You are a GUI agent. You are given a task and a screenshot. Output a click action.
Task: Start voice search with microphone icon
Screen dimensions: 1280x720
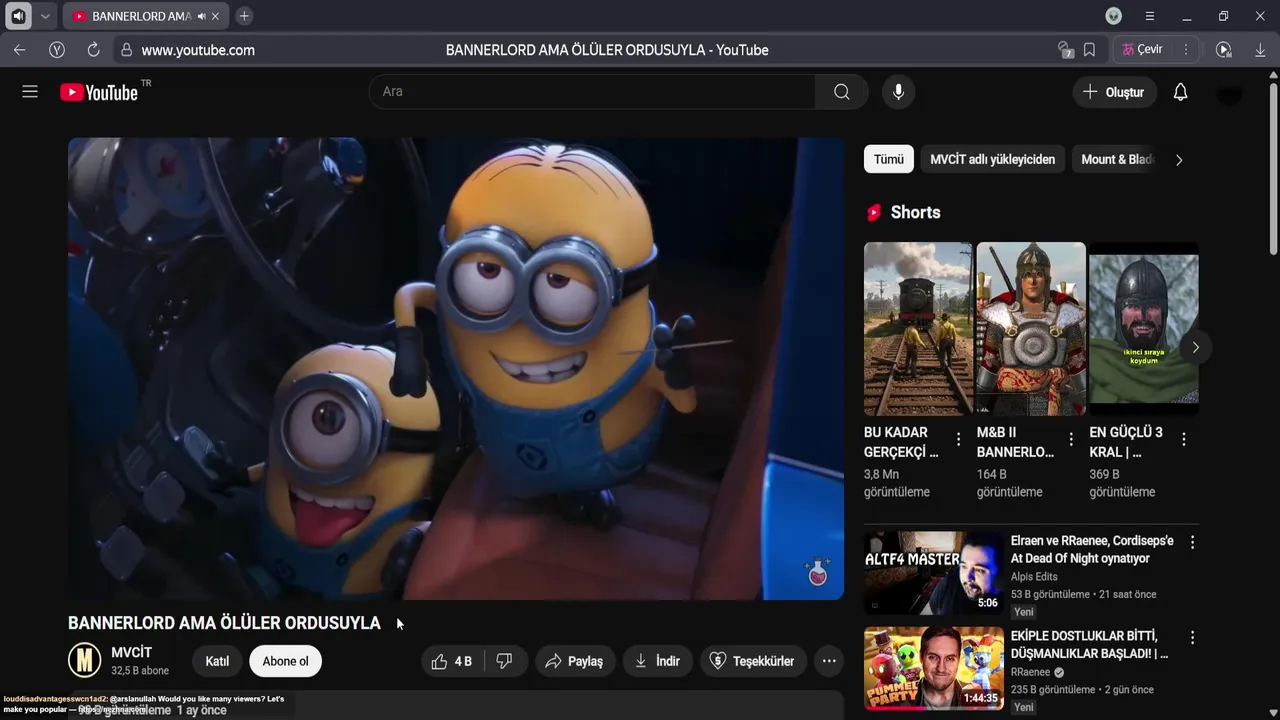pos(898,92)
